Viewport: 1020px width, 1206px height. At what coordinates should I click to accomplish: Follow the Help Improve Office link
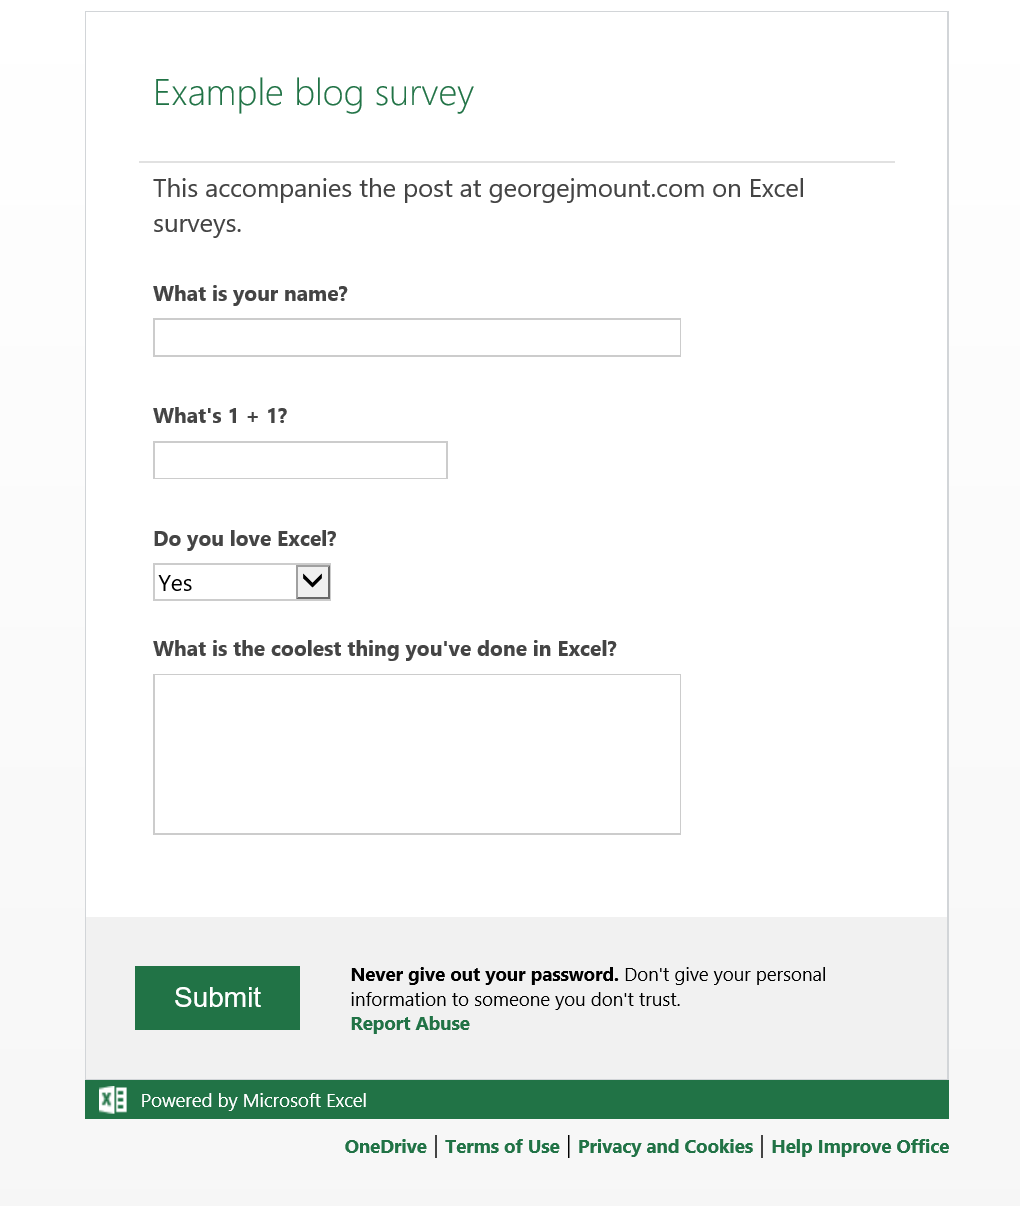[x=860, y=1147]
